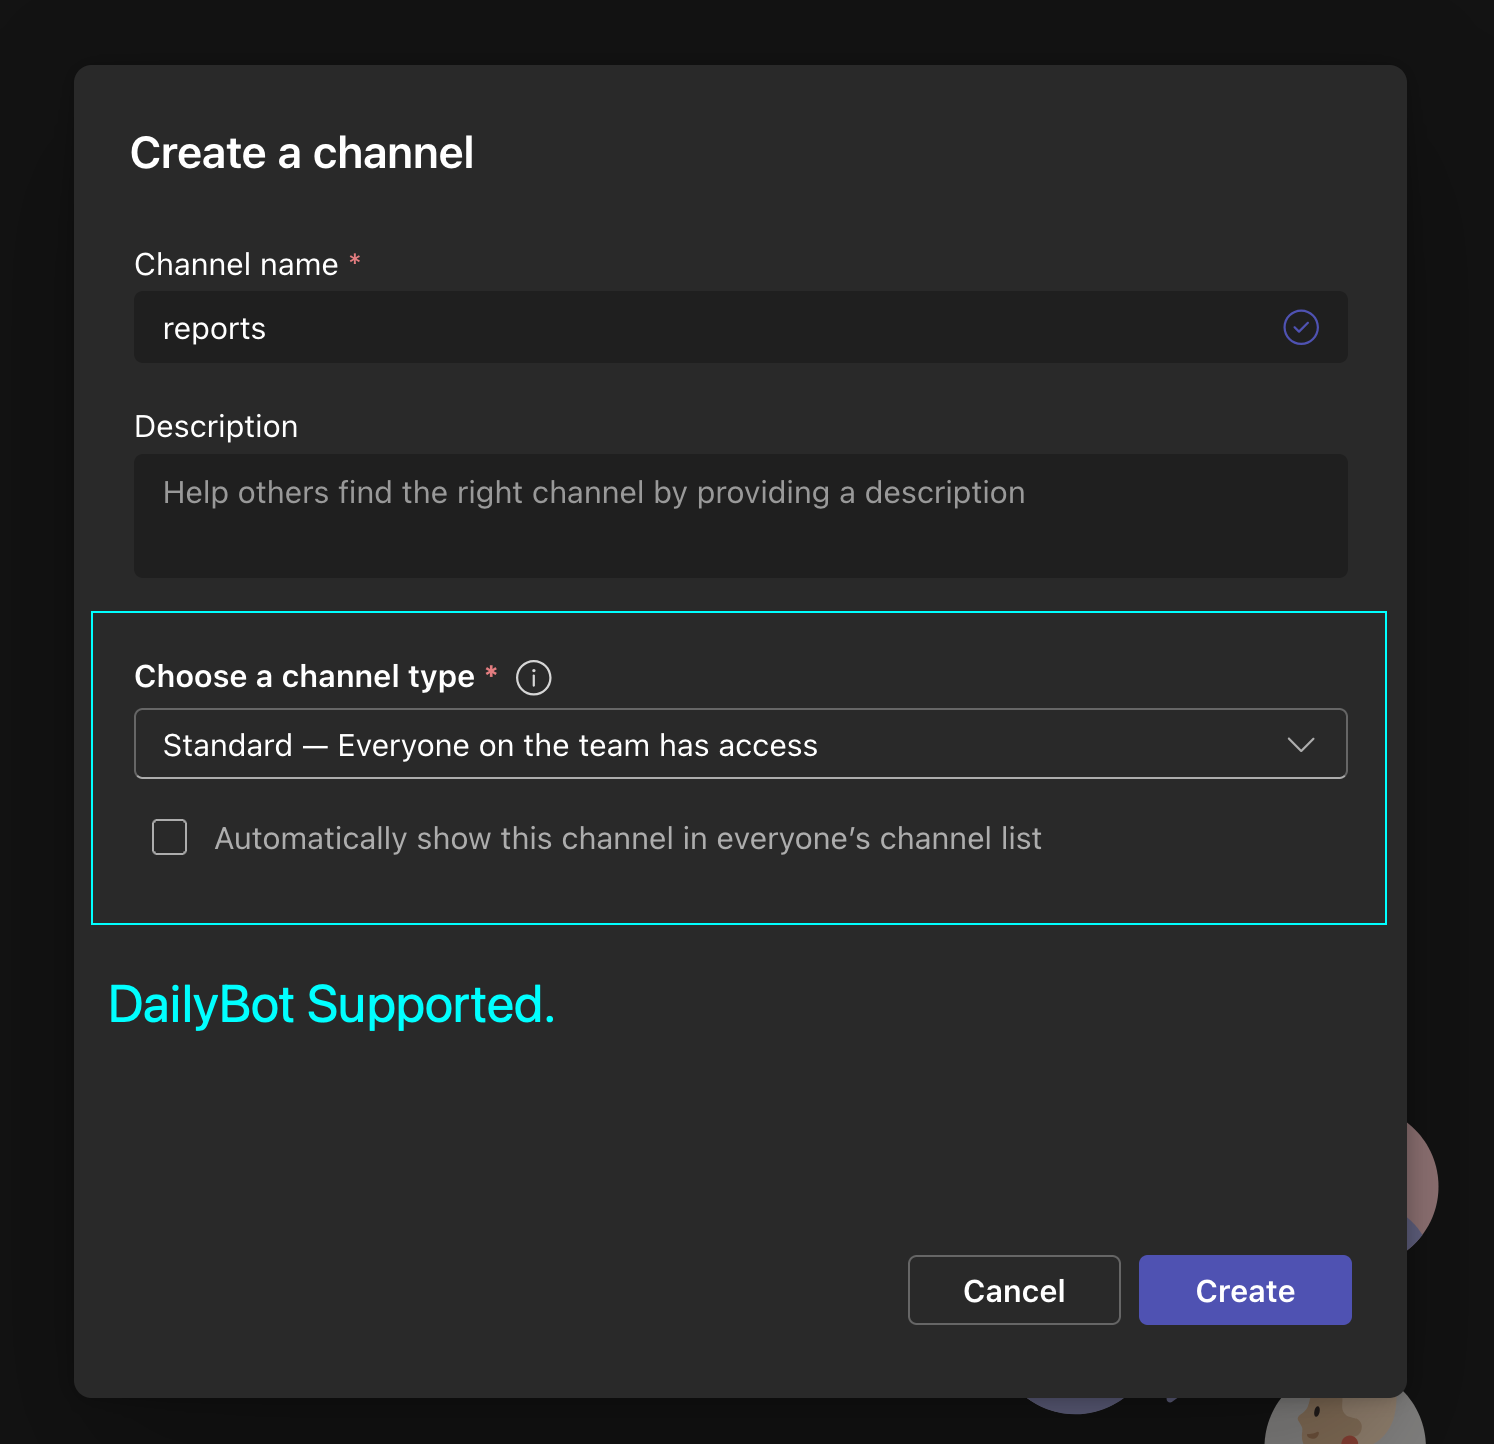The image size is (1494, 1444).
Task: Click the 'DailyBot Supported.' cyan text
Action: point(331,1004)
